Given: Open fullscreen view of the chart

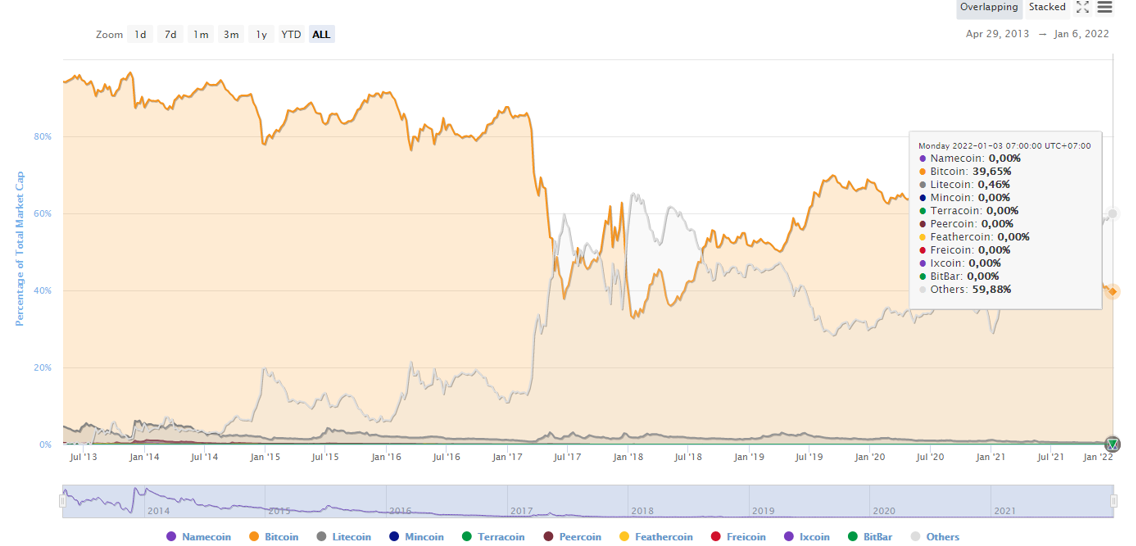Looking at the screenshot, I should pyautogui.click(x=1082, y=7).
